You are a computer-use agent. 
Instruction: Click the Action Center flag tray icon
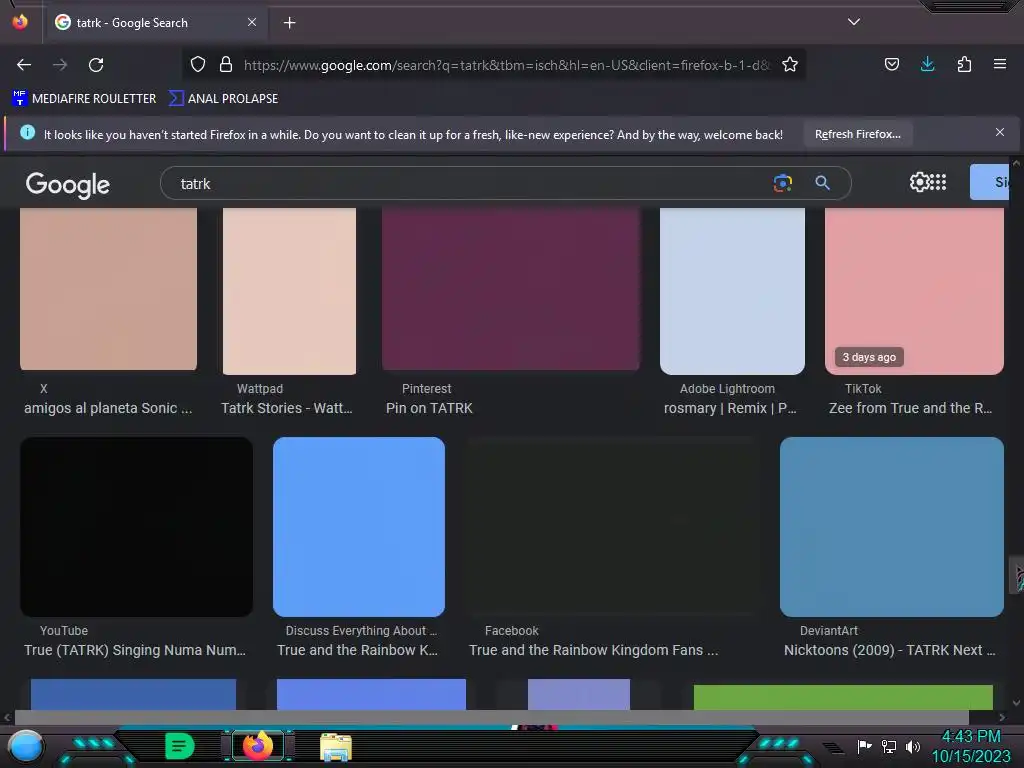tap(864, 746)
